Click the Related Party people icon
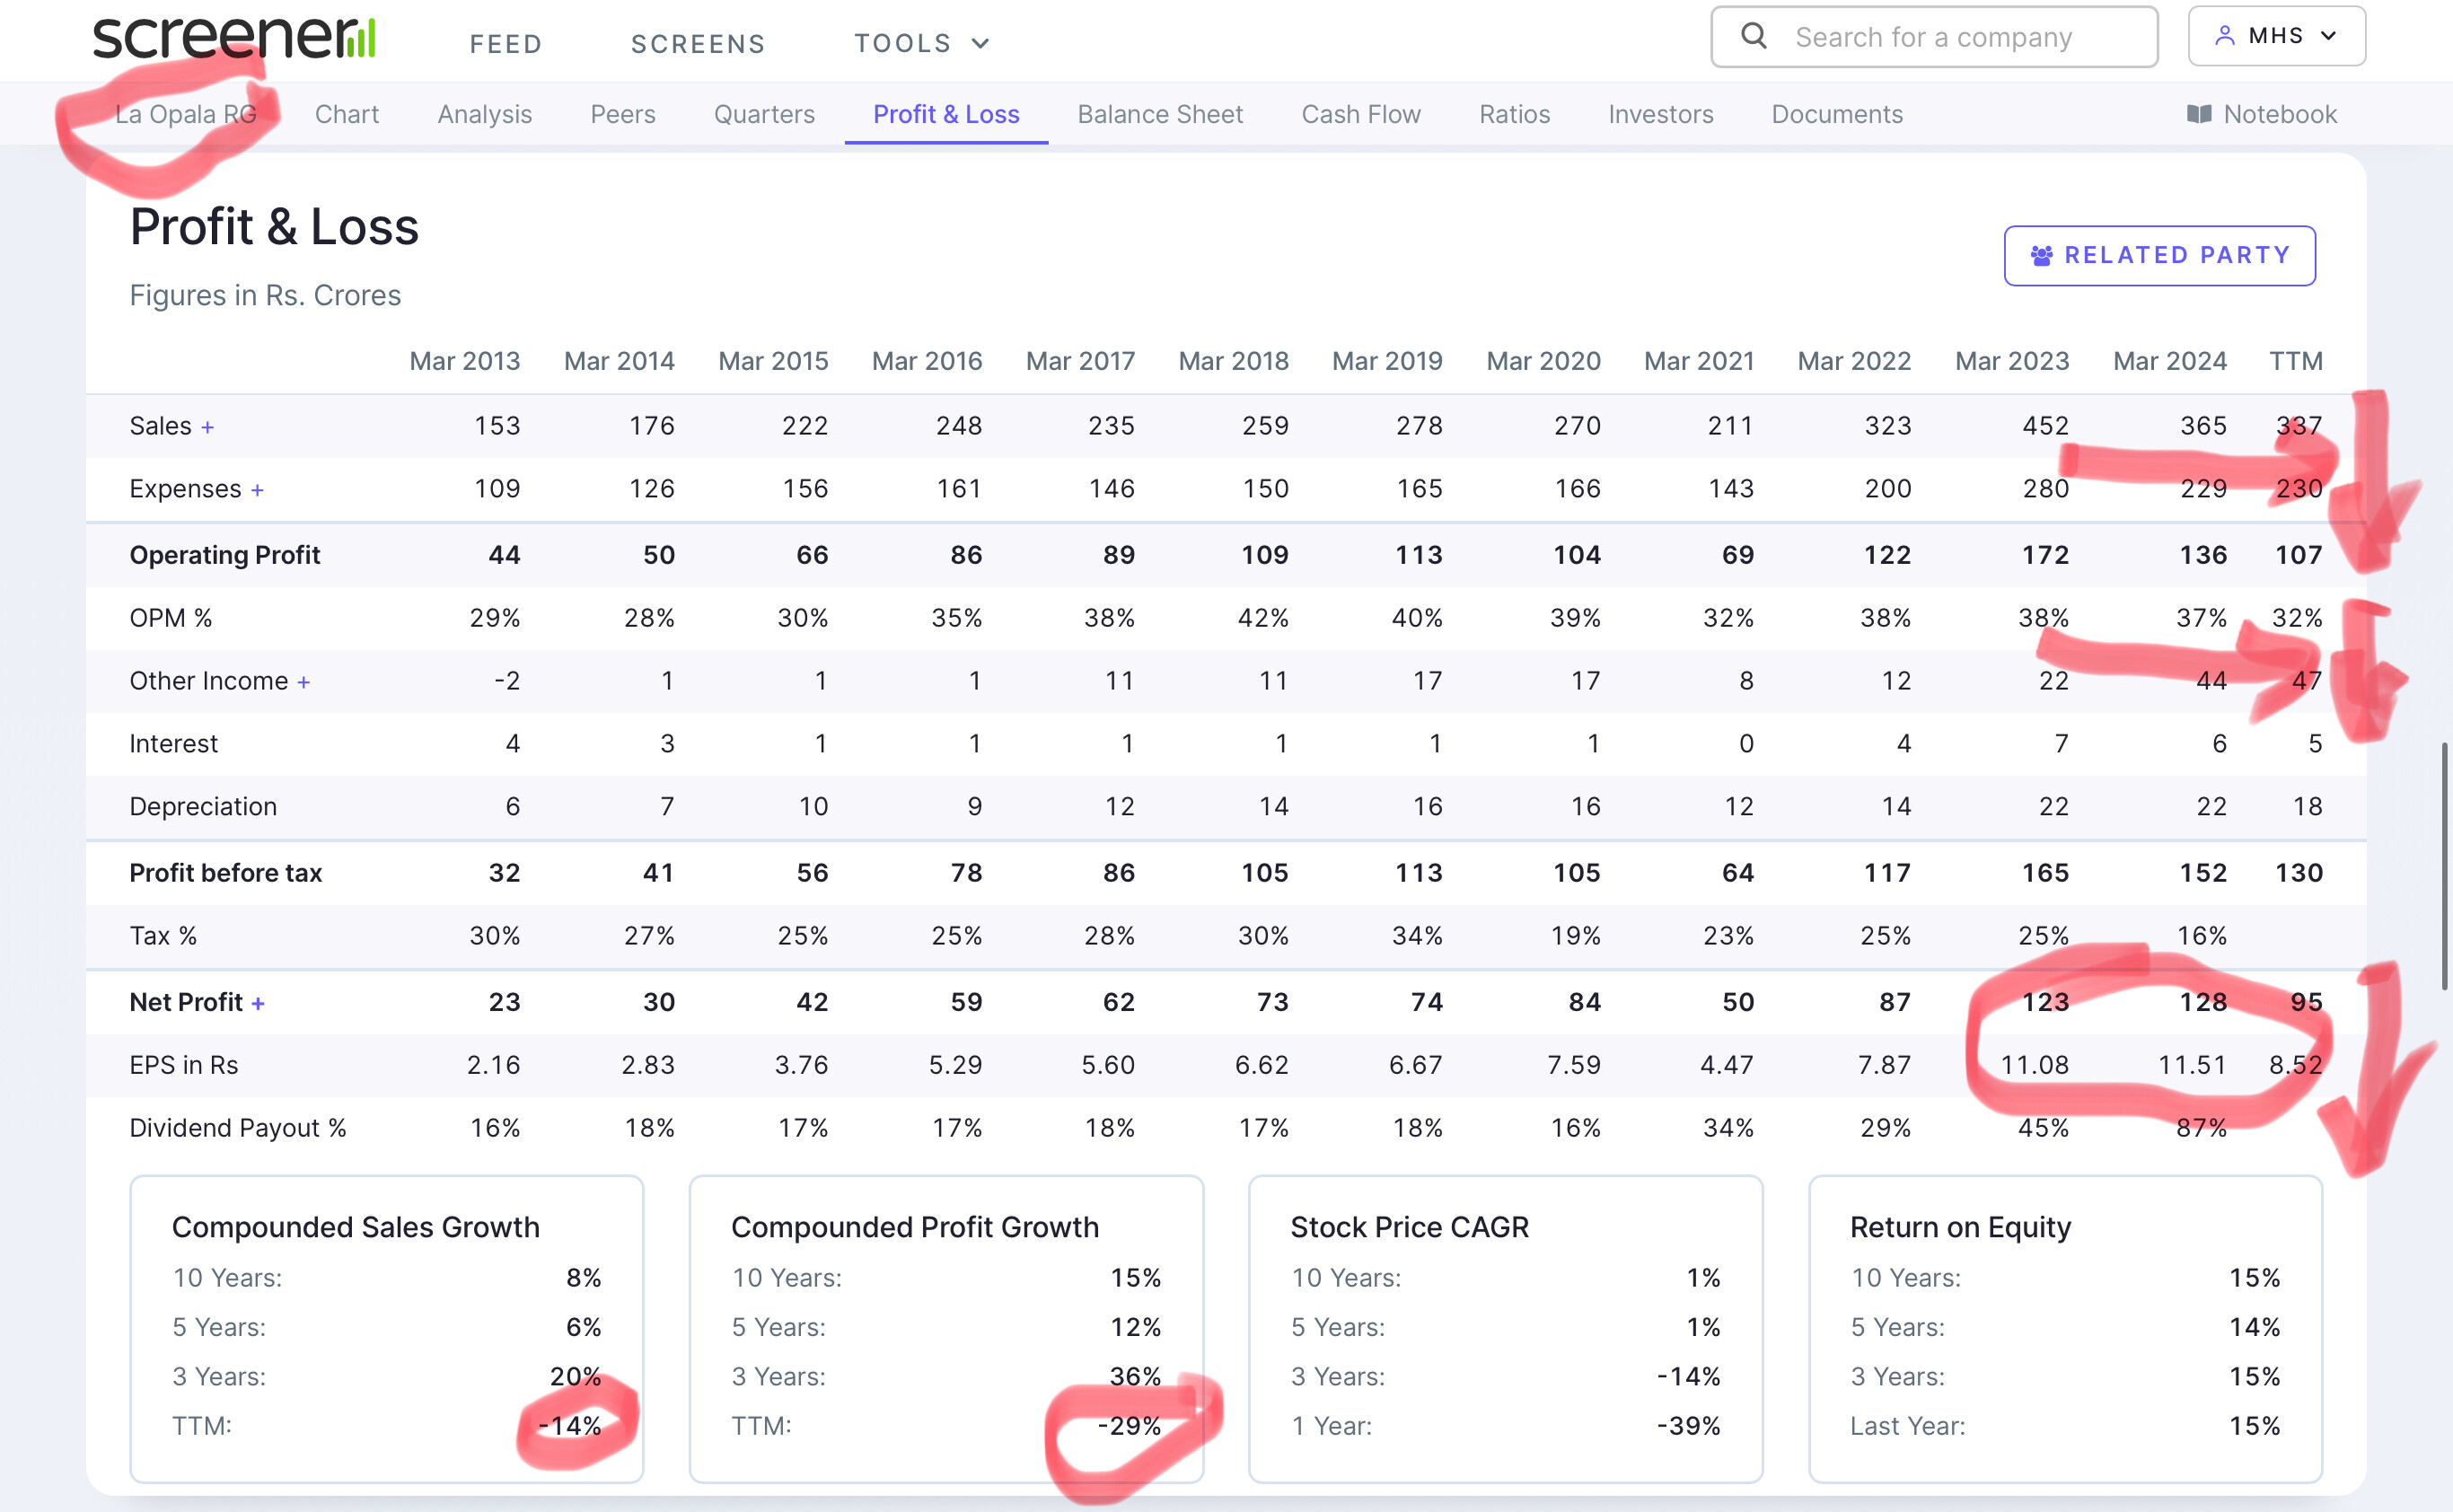 (2041, 256)
